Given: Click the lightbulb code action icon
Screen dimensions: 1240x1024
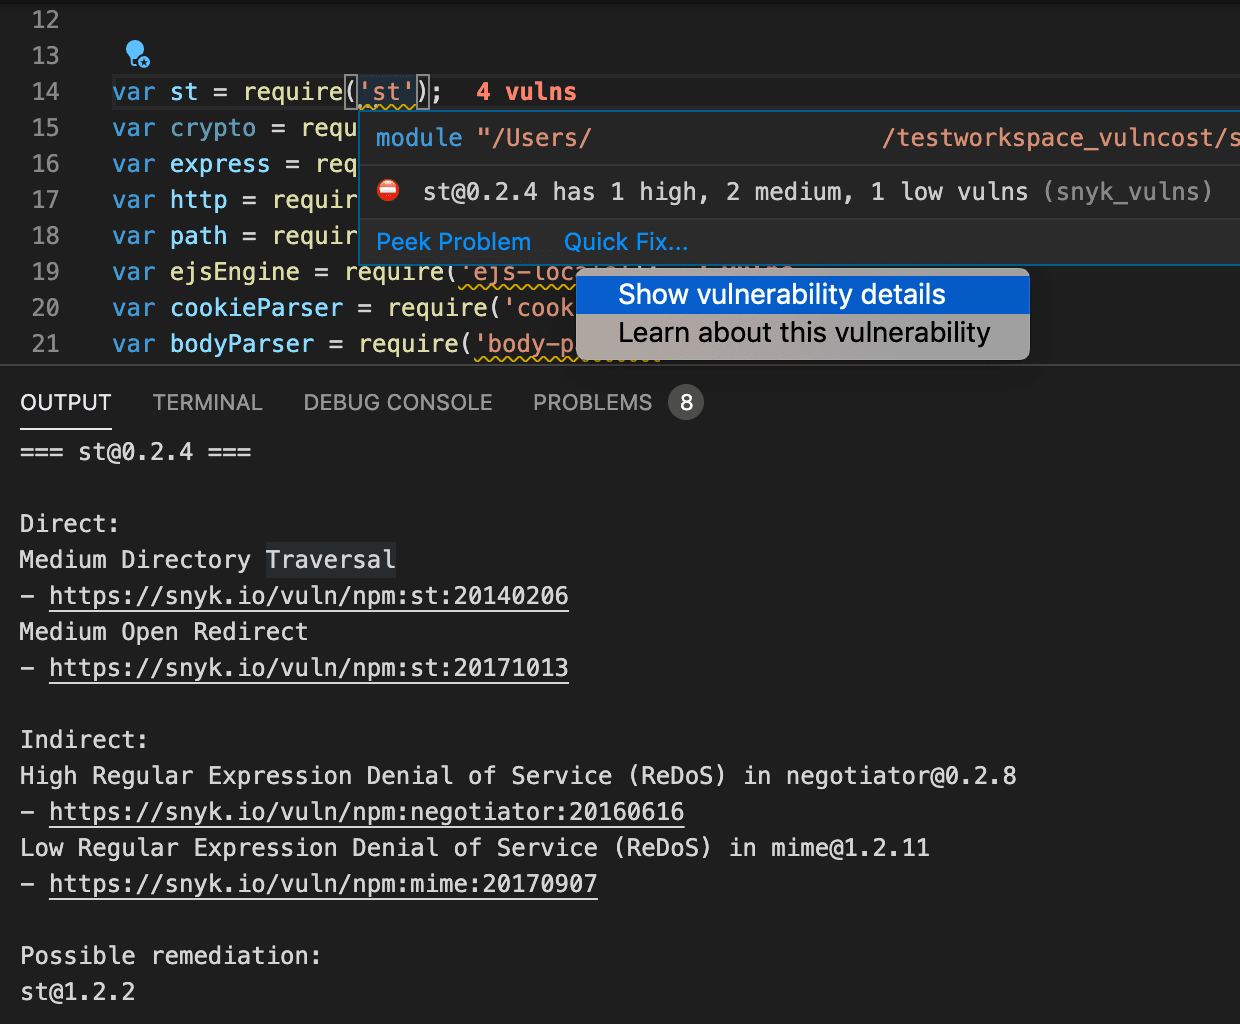Looking at the screenshot, I should (137, 54).
